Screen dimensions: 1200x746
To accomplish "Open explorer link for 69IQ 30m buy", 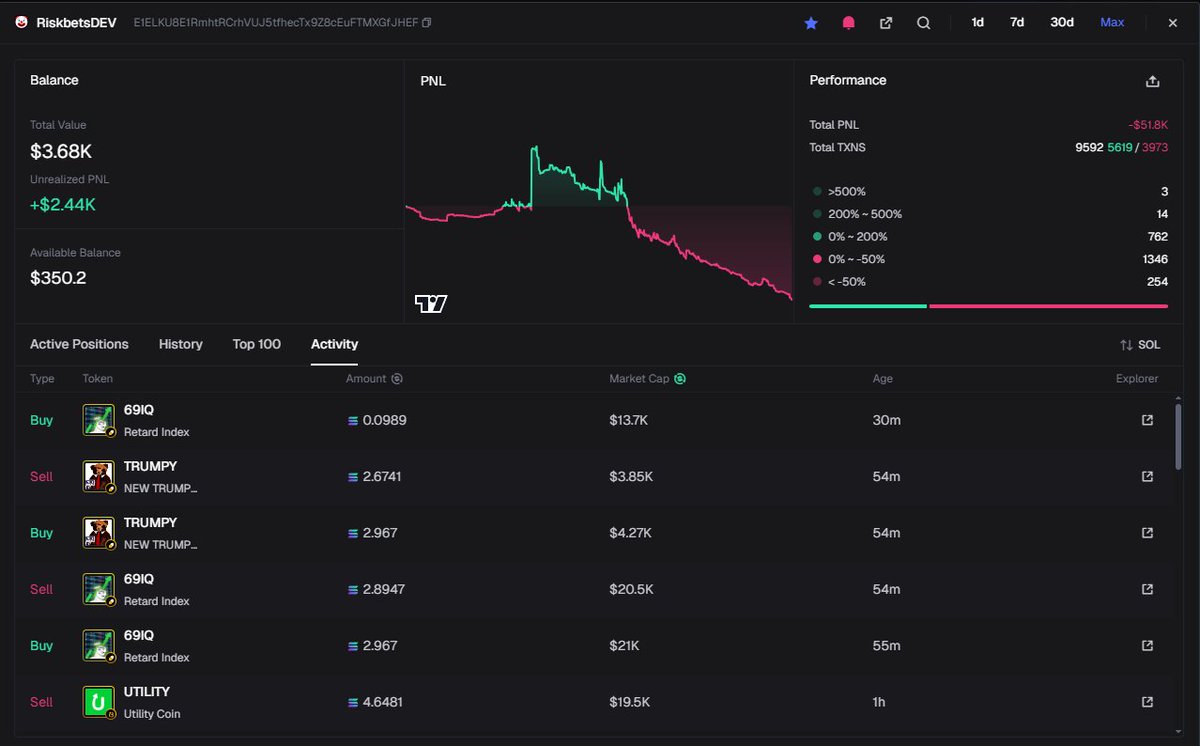I will point(1147,420).
